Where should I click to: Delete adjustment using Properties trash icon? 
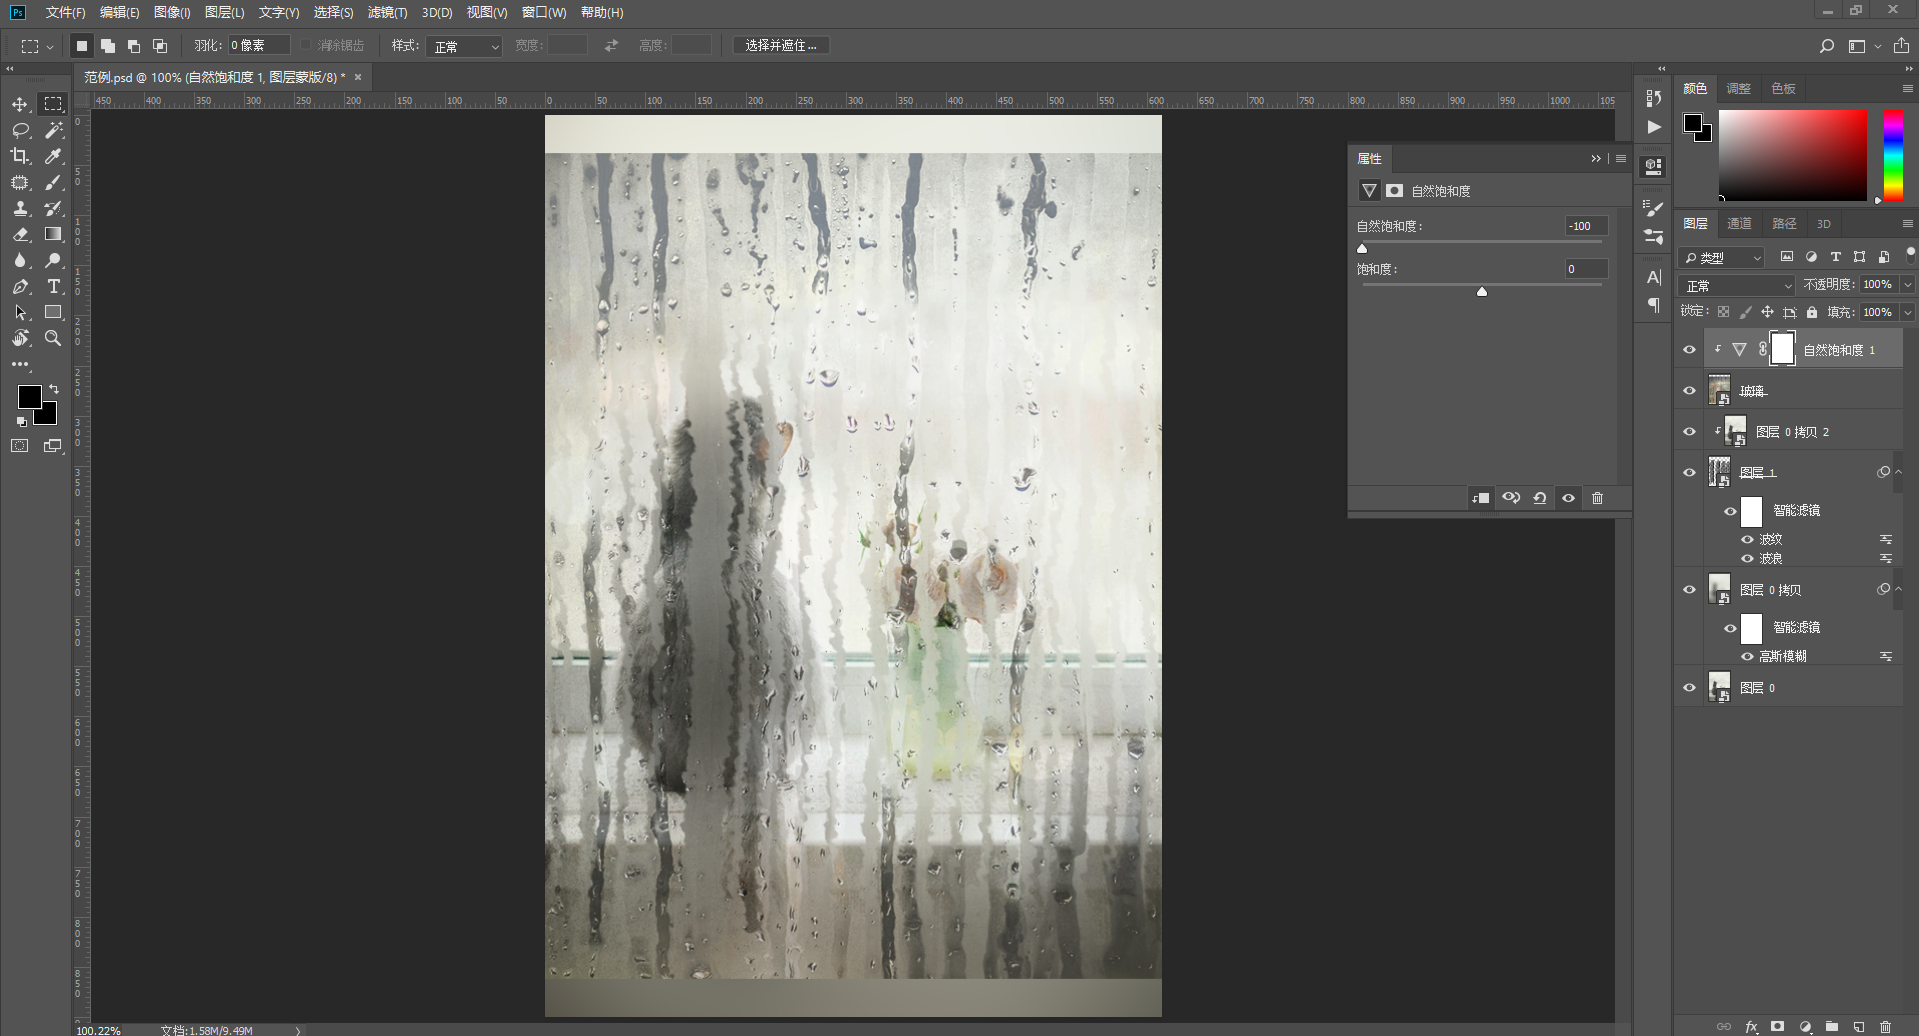(1597, 498)
